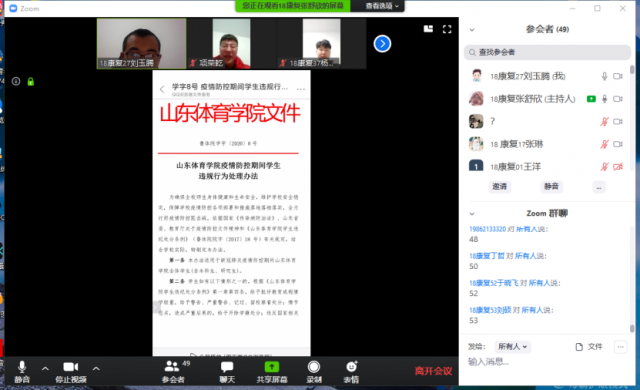Image resolution: width=640 pixels, height=390 pixels.
Task: Switch the video layout view icon
Action: point(428,29)
